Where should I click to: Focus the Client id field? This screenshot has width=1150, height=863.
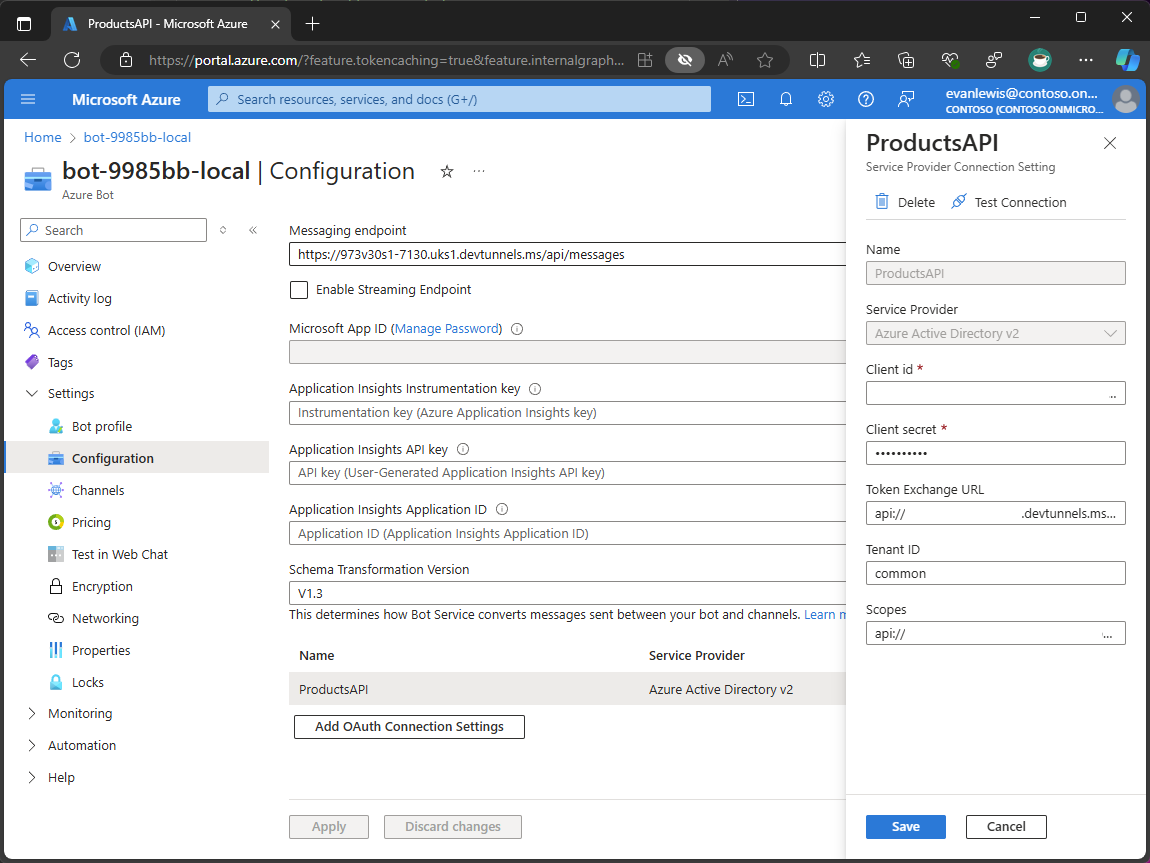click(995, 394)
